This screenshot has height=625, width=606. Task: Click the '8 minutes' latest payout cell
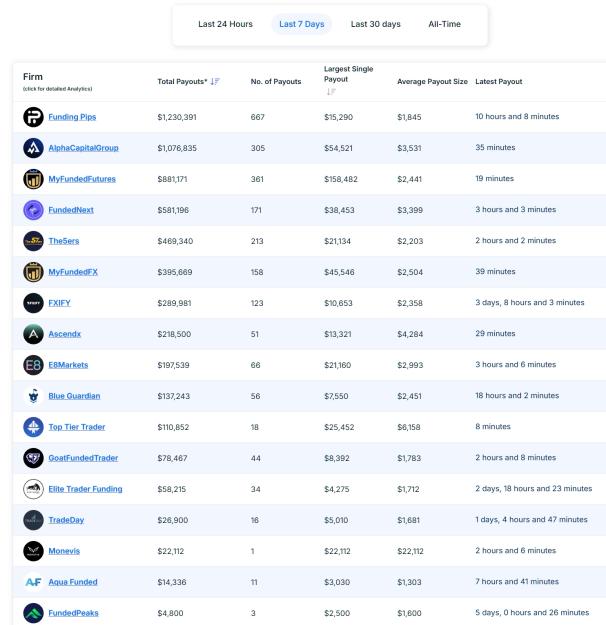click(493, 426)
